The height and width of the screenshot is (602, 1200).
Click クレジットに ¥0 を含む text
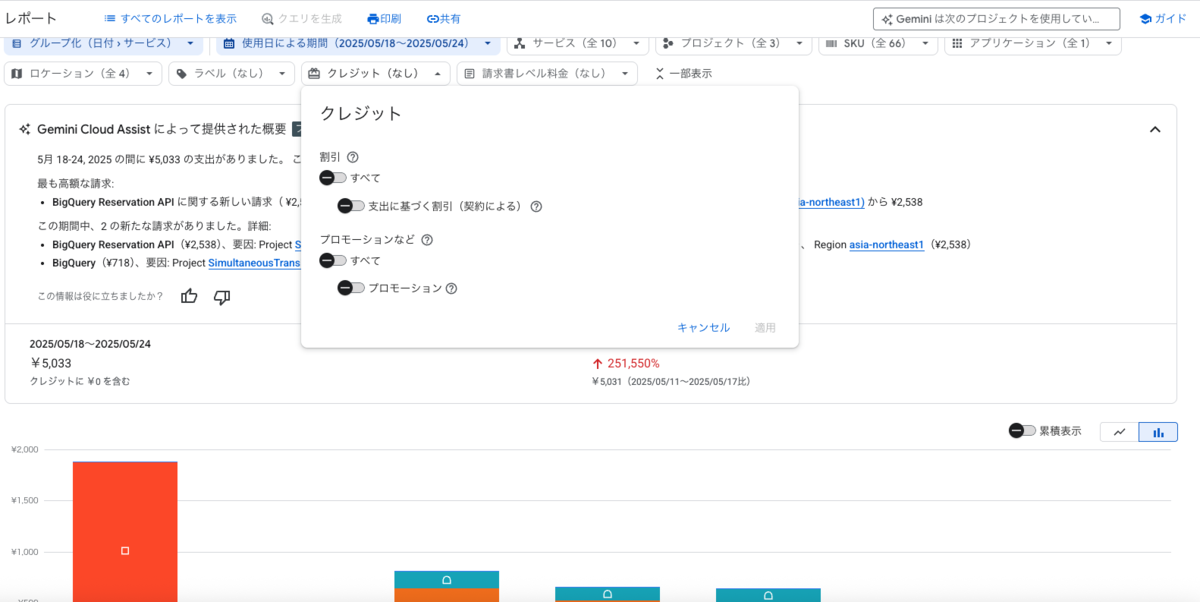pyautogui.click(x=80, y=381)
